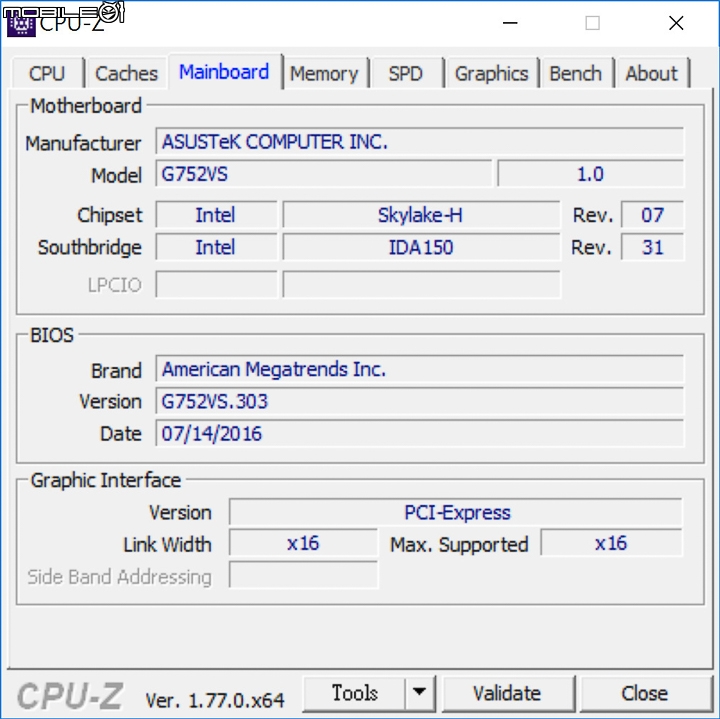
Task: Click the BIOS date 07/14/2016
Action: tap(419, 433)
